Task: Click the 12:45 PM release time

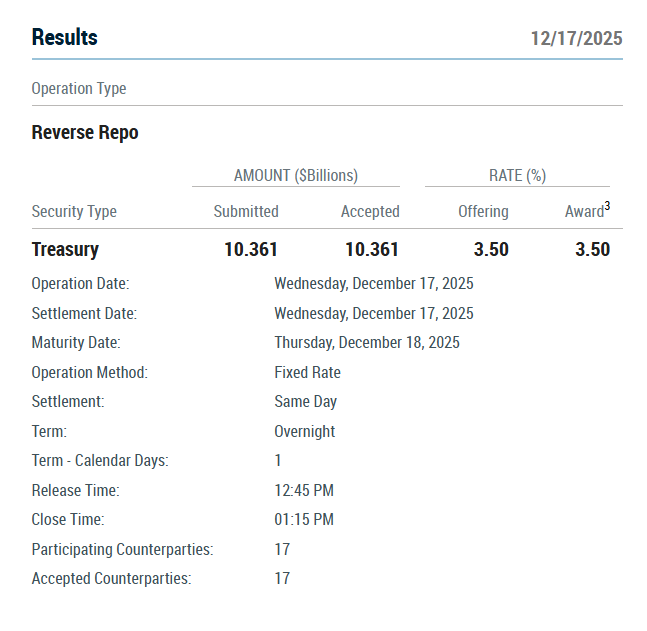Action: click(x=304, y=490)
